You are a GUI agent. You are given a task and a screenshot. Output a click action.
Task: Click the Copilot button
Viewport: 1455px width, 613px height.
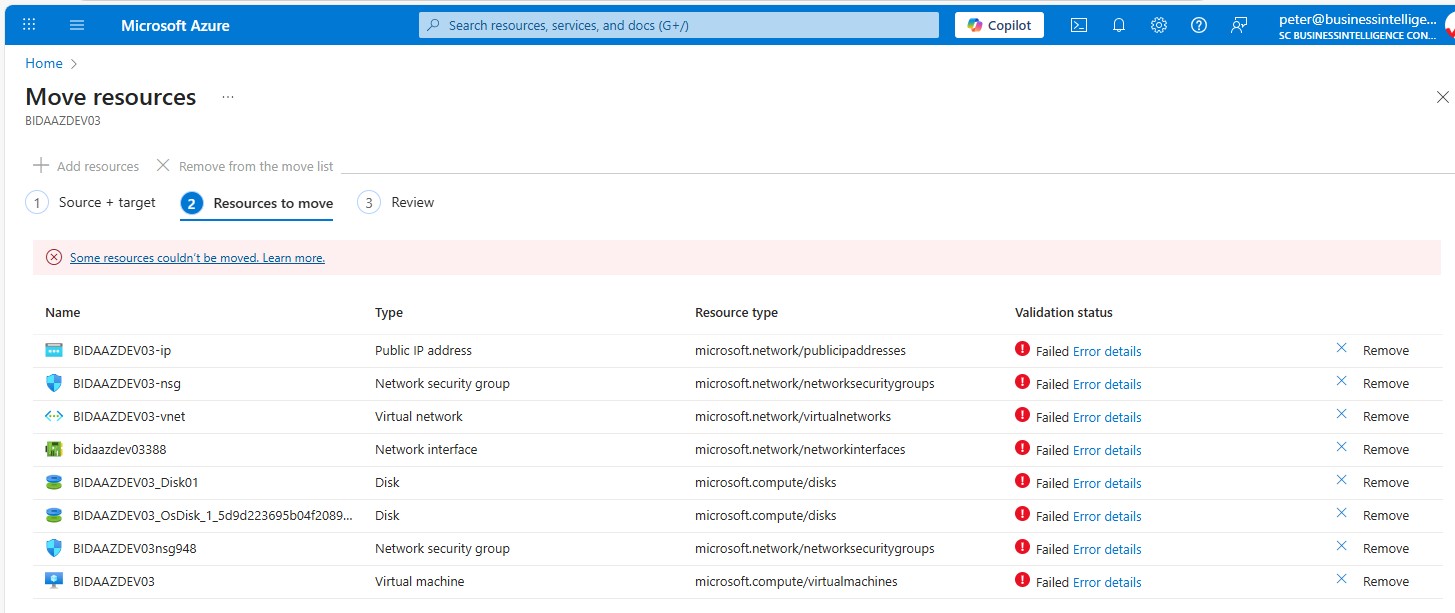999,25
